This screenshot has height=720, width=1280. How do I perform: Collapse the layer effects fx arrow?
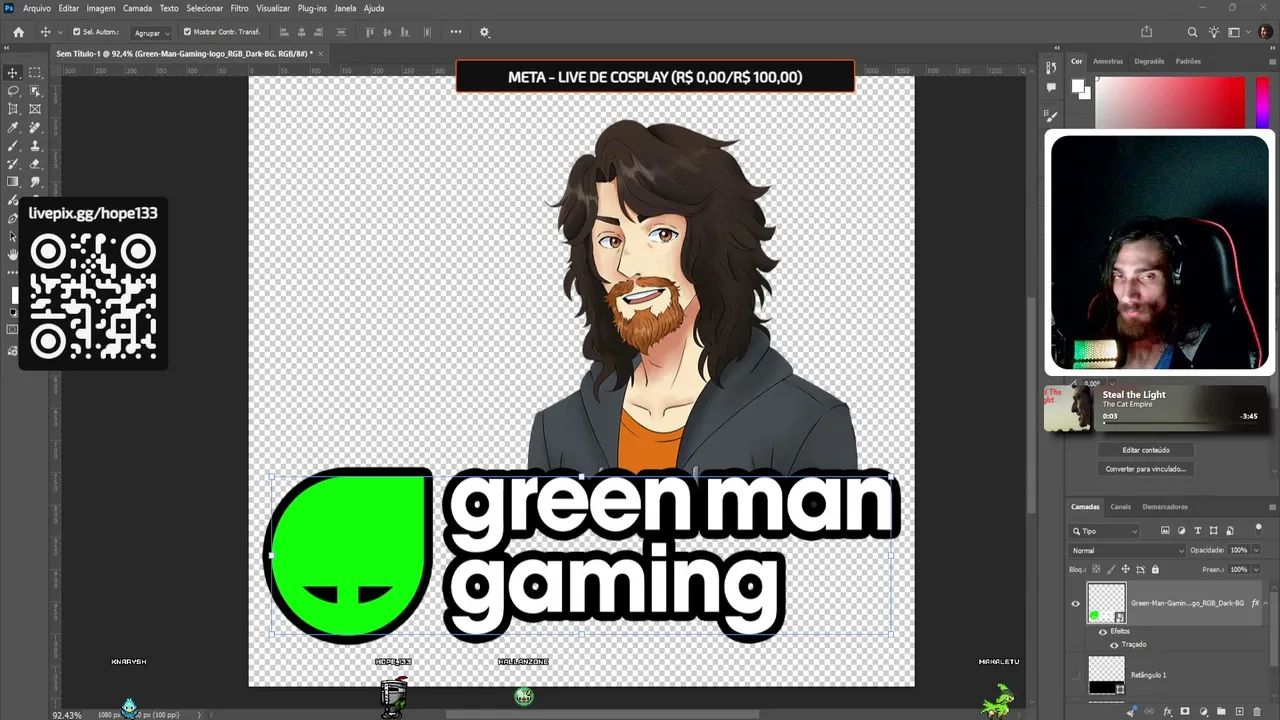pyautogui.click(x=1266, y=604)
